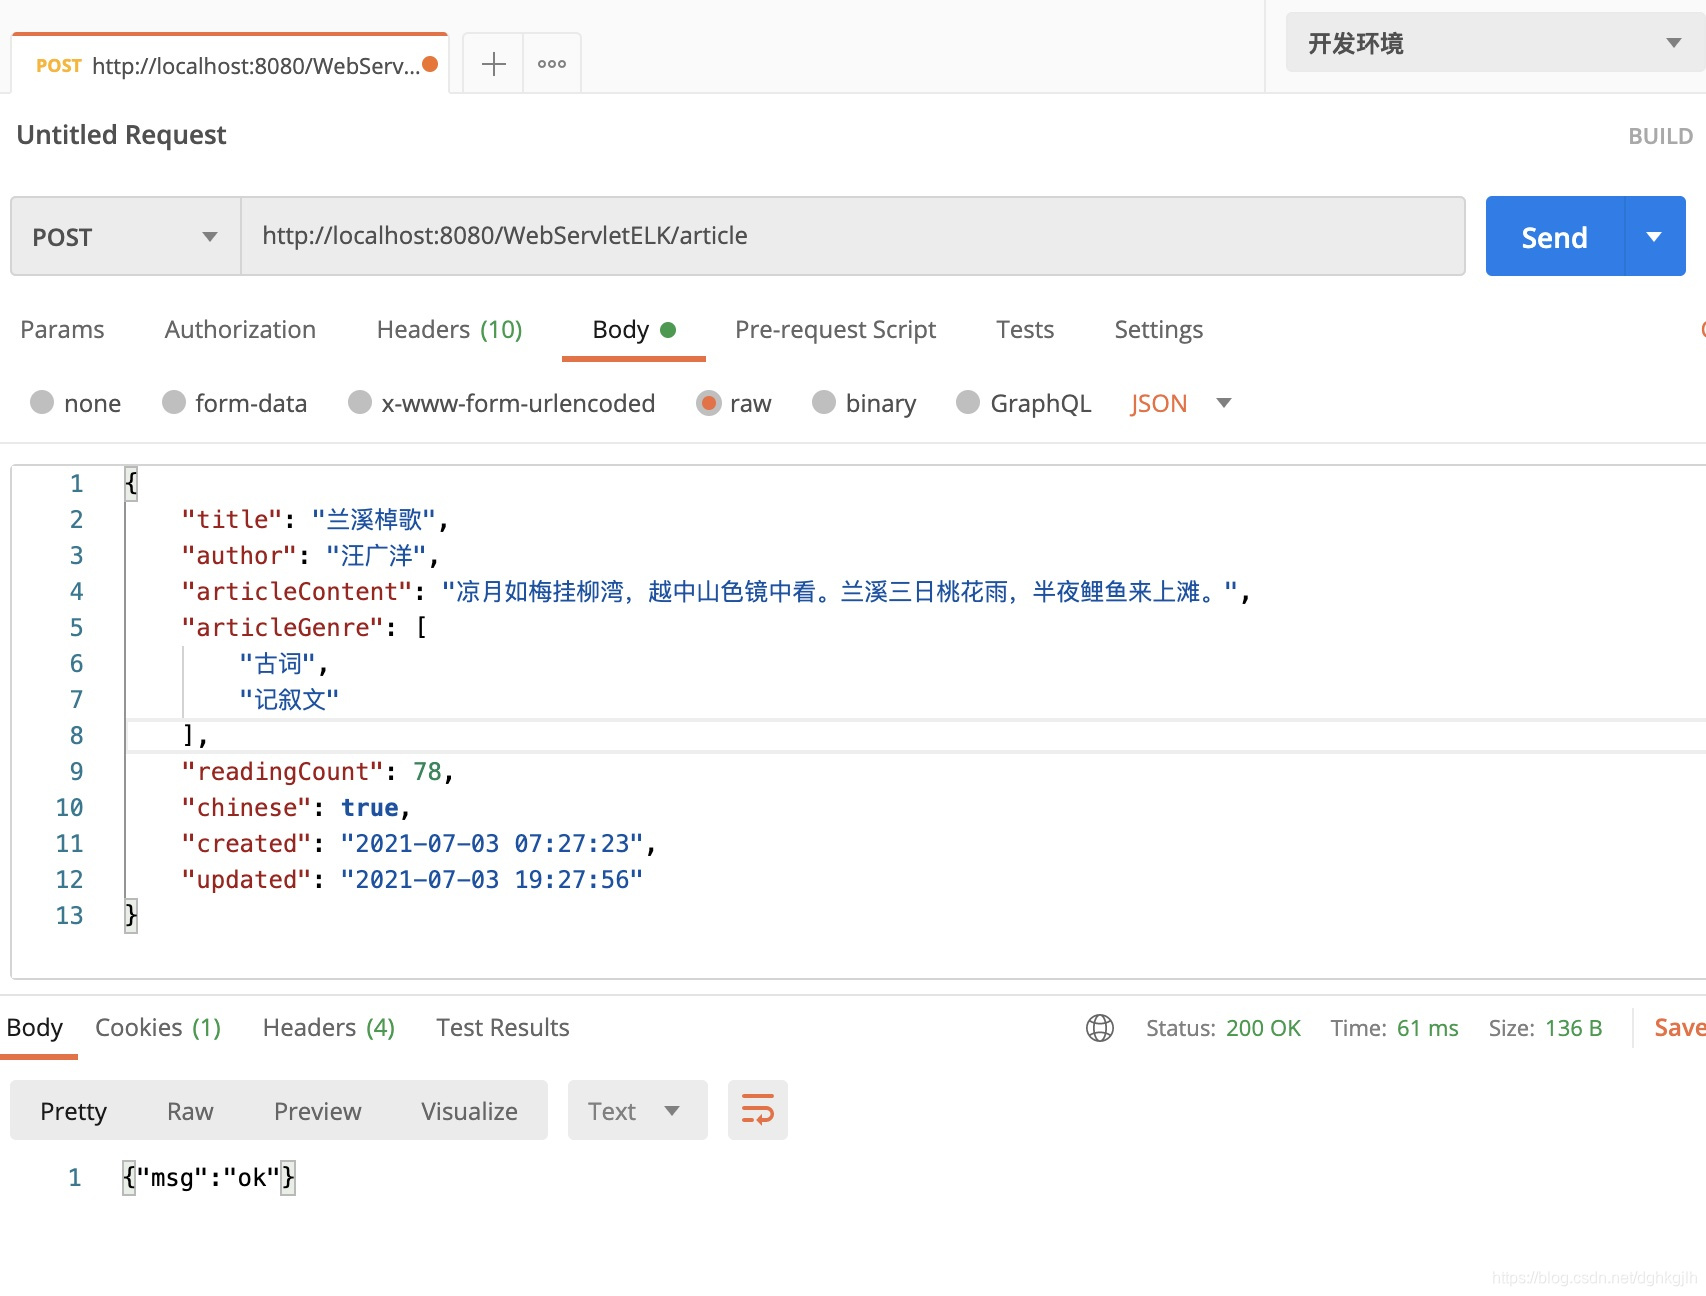The height and width of the screenshot is (1296, 1706).
Task: Open request Headers (10) tab
Action: [x=449, y=330]
